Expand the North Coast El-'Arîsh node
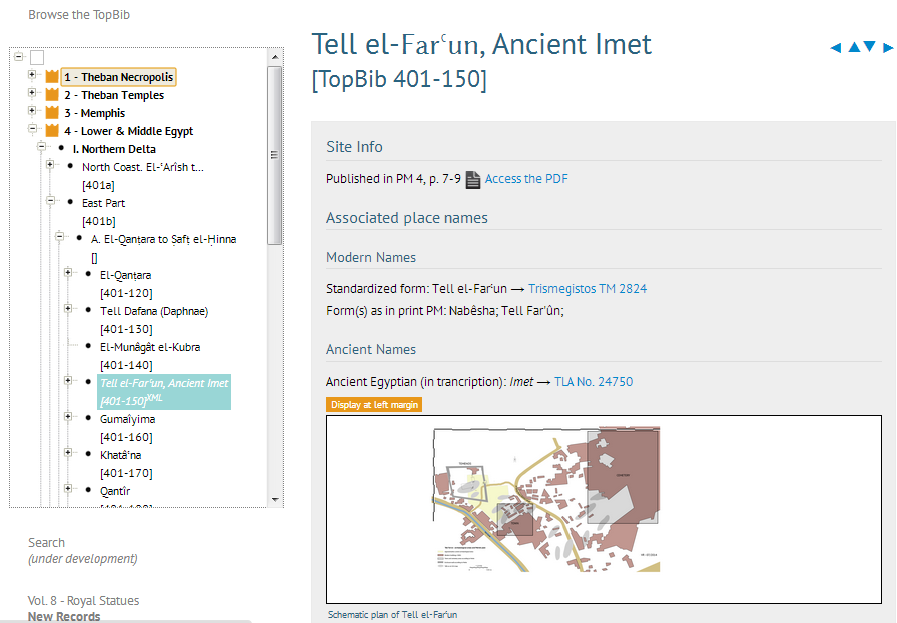Image resolution: width=897 pixels, height=623 pixels. tap(50, 165)
